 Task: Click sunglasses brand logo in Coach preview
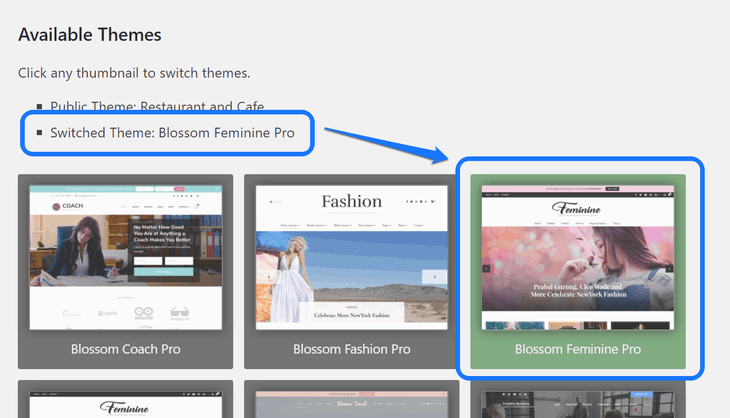point(180,313)
